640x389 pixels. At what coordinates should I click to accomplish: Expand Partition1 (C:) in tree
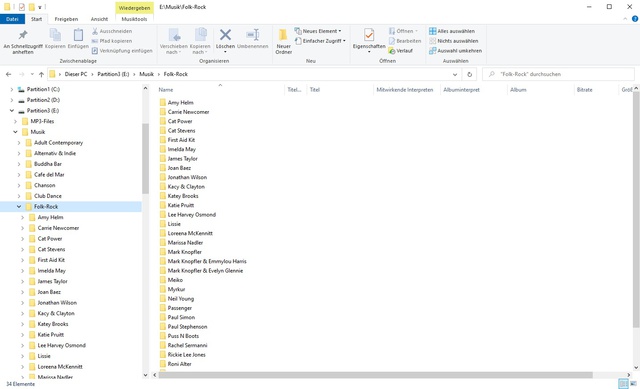[11, 89]
